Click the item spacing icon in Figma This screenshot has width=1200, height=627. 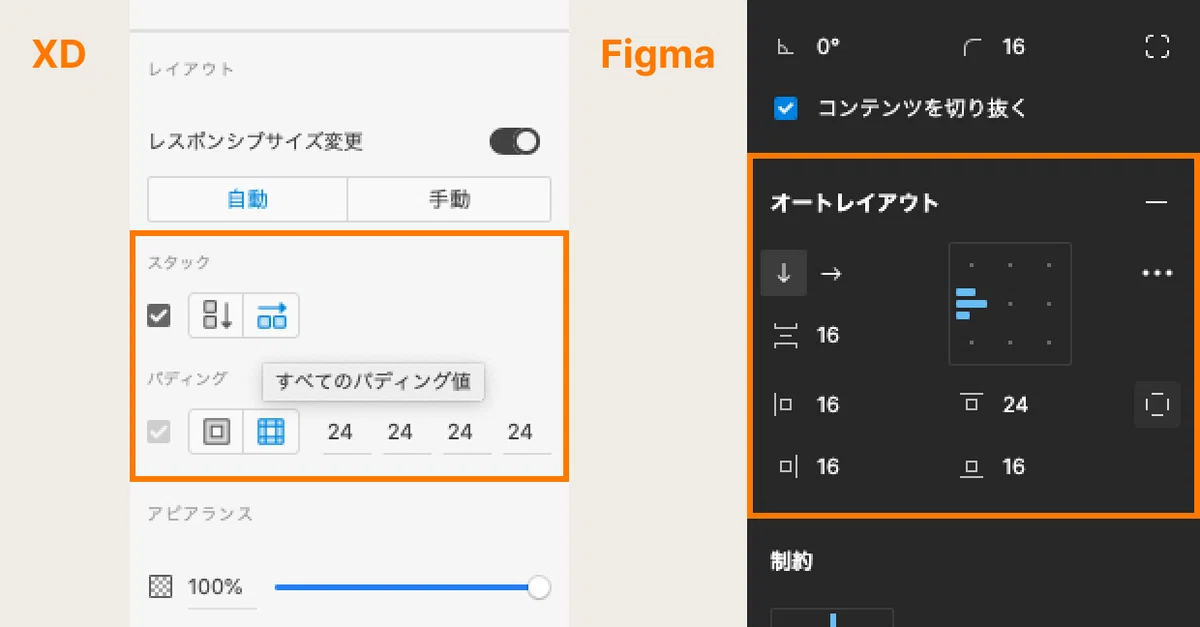point(786,335)
